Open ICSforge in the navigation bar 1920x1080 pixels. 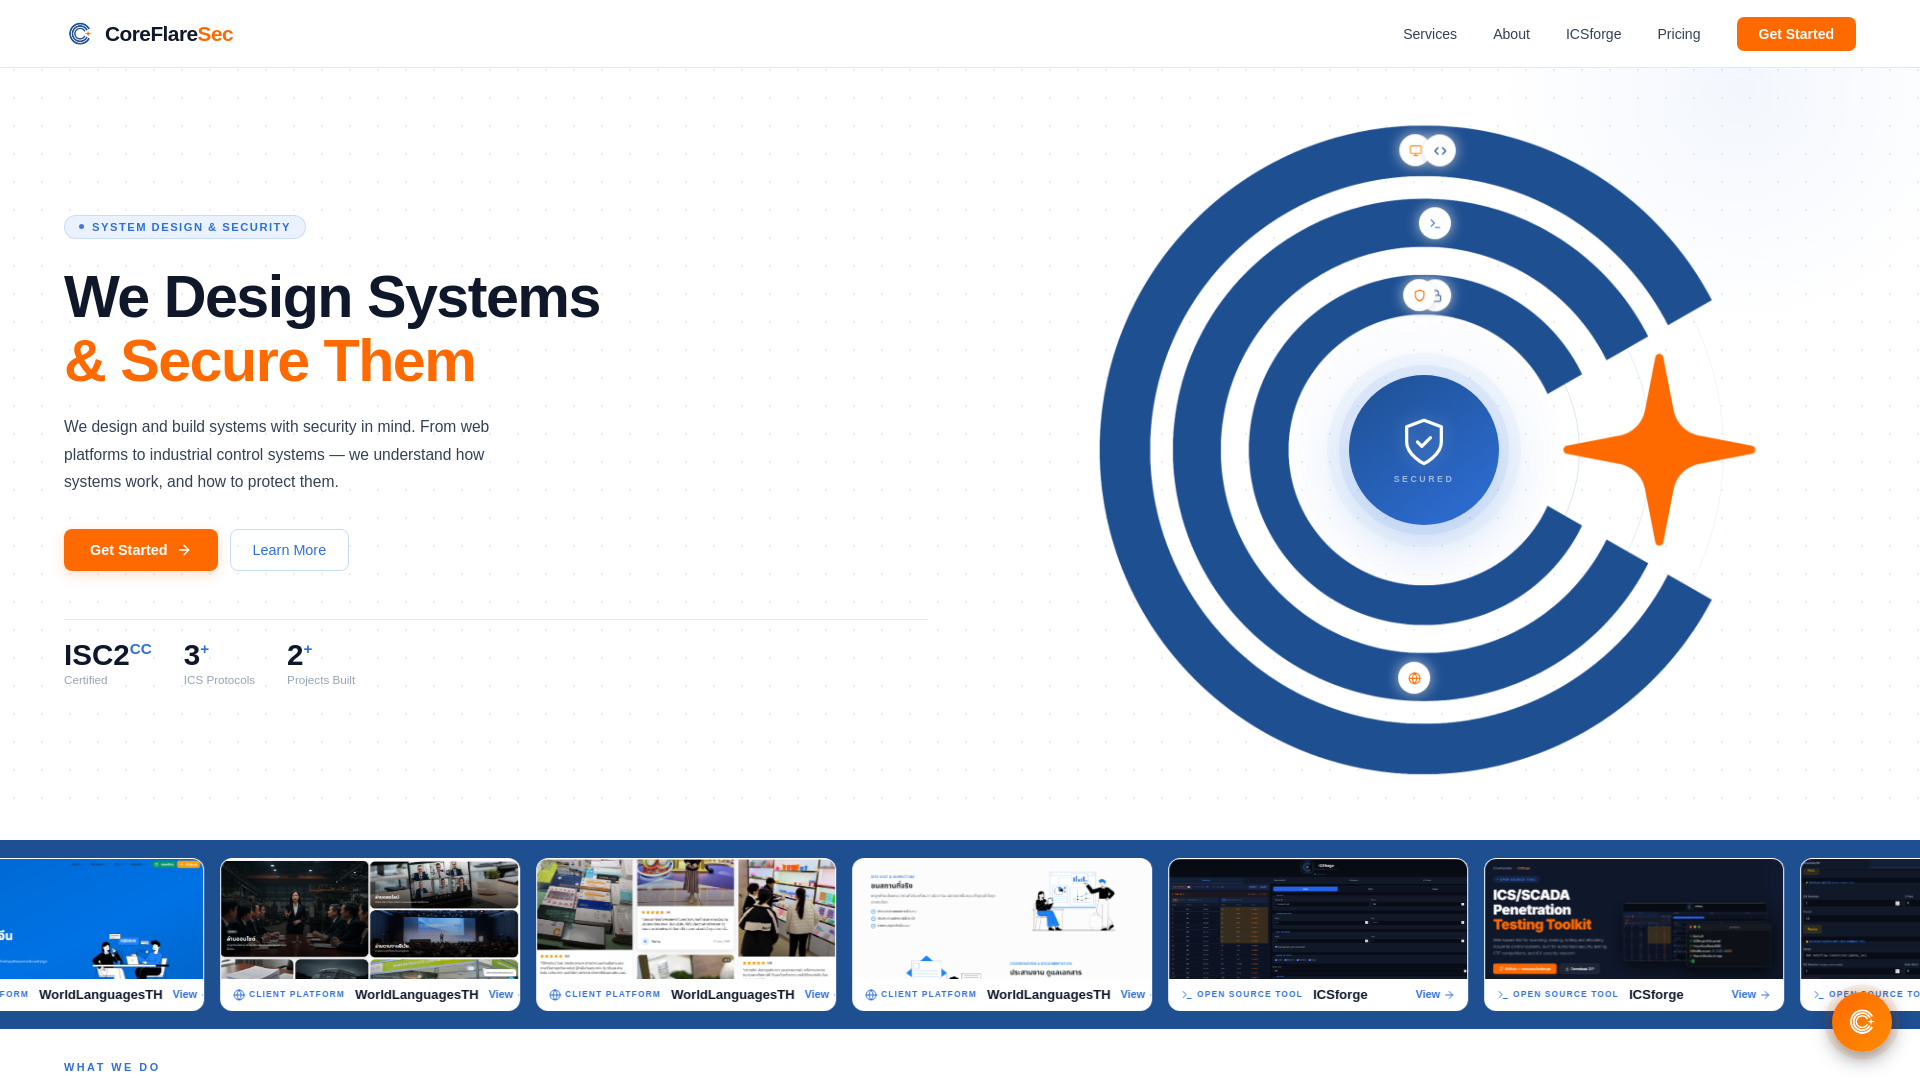coord(1593,34)
